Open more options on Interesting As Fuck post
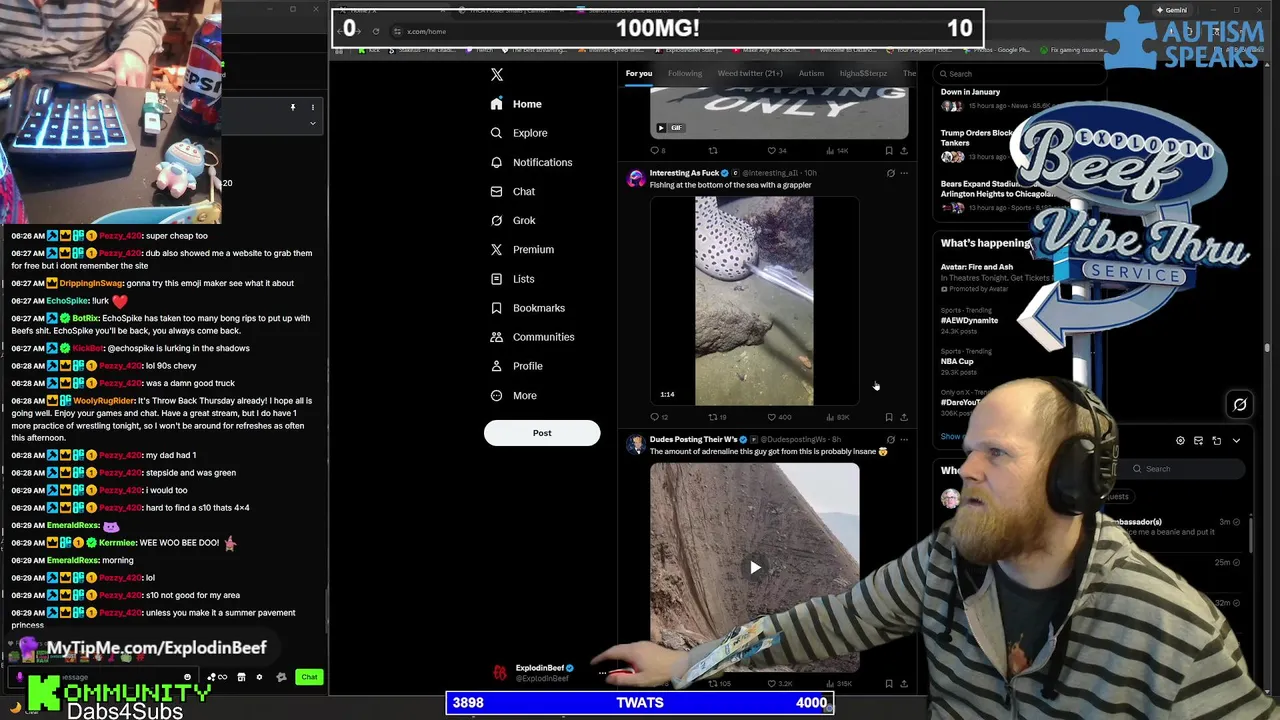Screen dimensions: 1280x720 (904, 173)
